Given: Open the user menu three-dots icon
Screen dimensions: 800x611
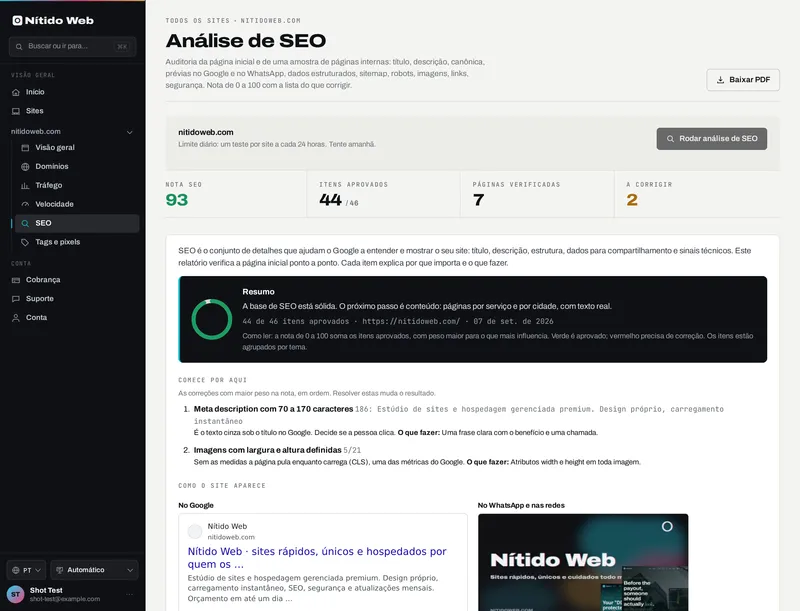Looking at the screenshot, I should point(130,594).
